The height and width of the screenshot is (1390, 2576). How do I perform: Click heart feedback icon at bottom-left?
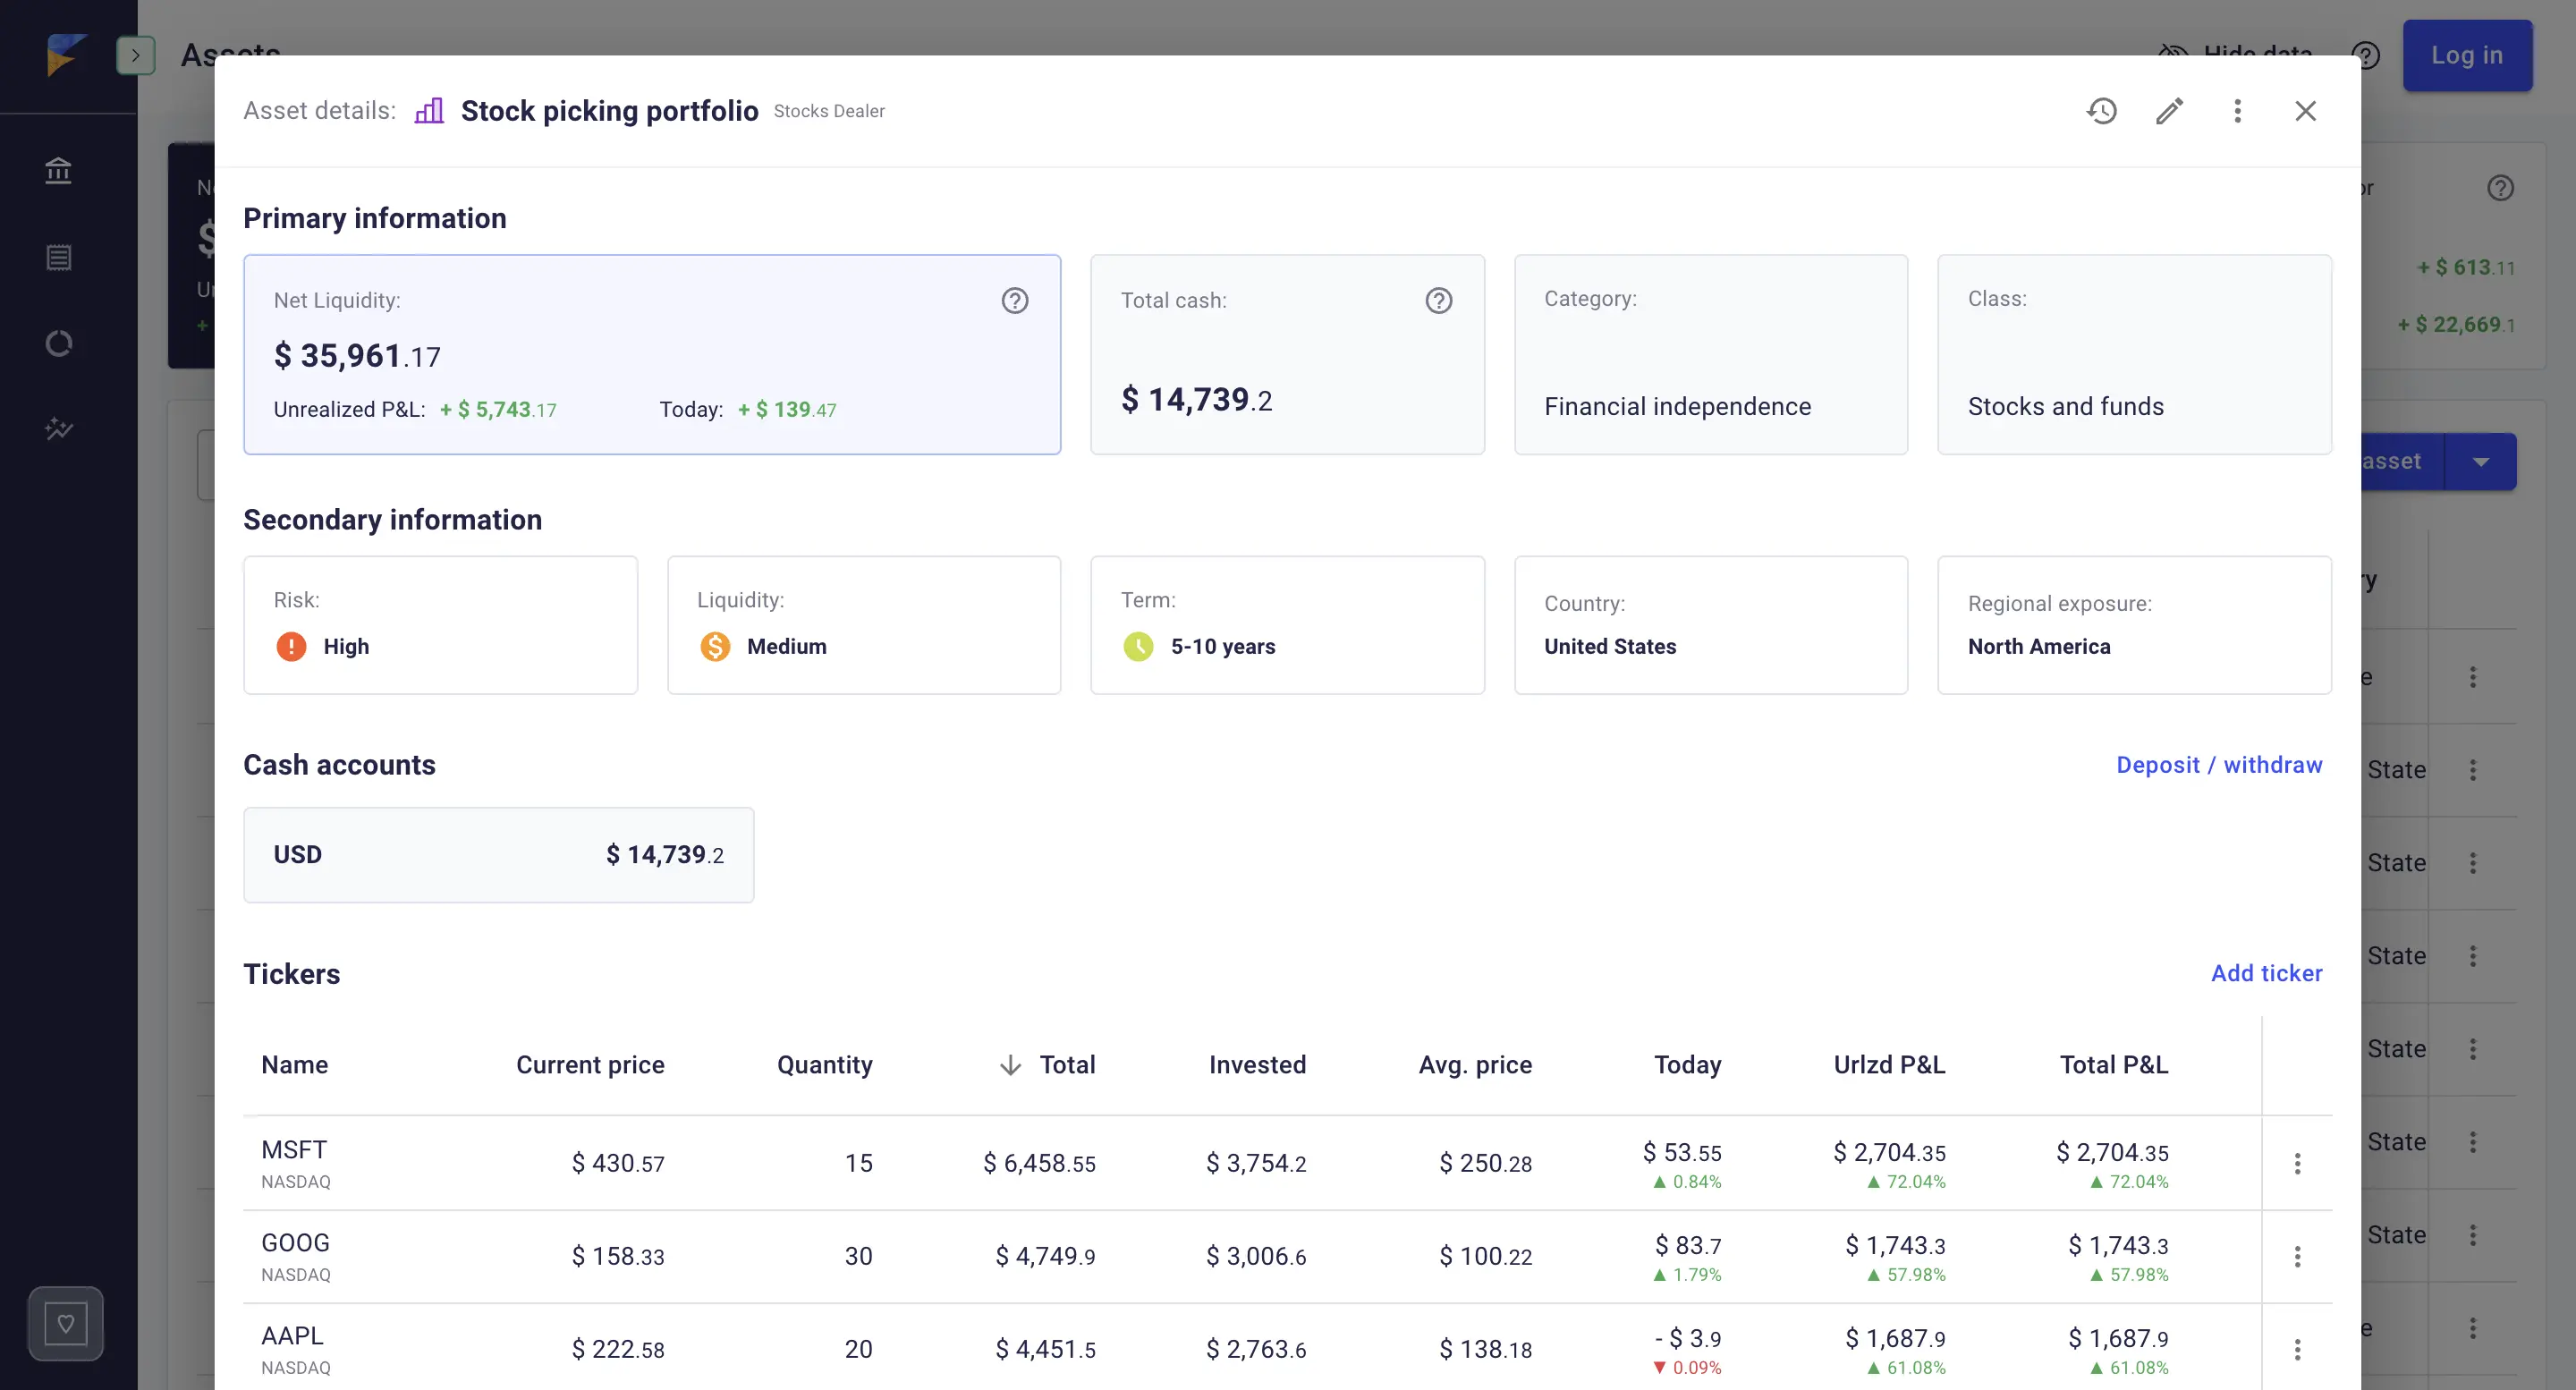[66, 1323]
